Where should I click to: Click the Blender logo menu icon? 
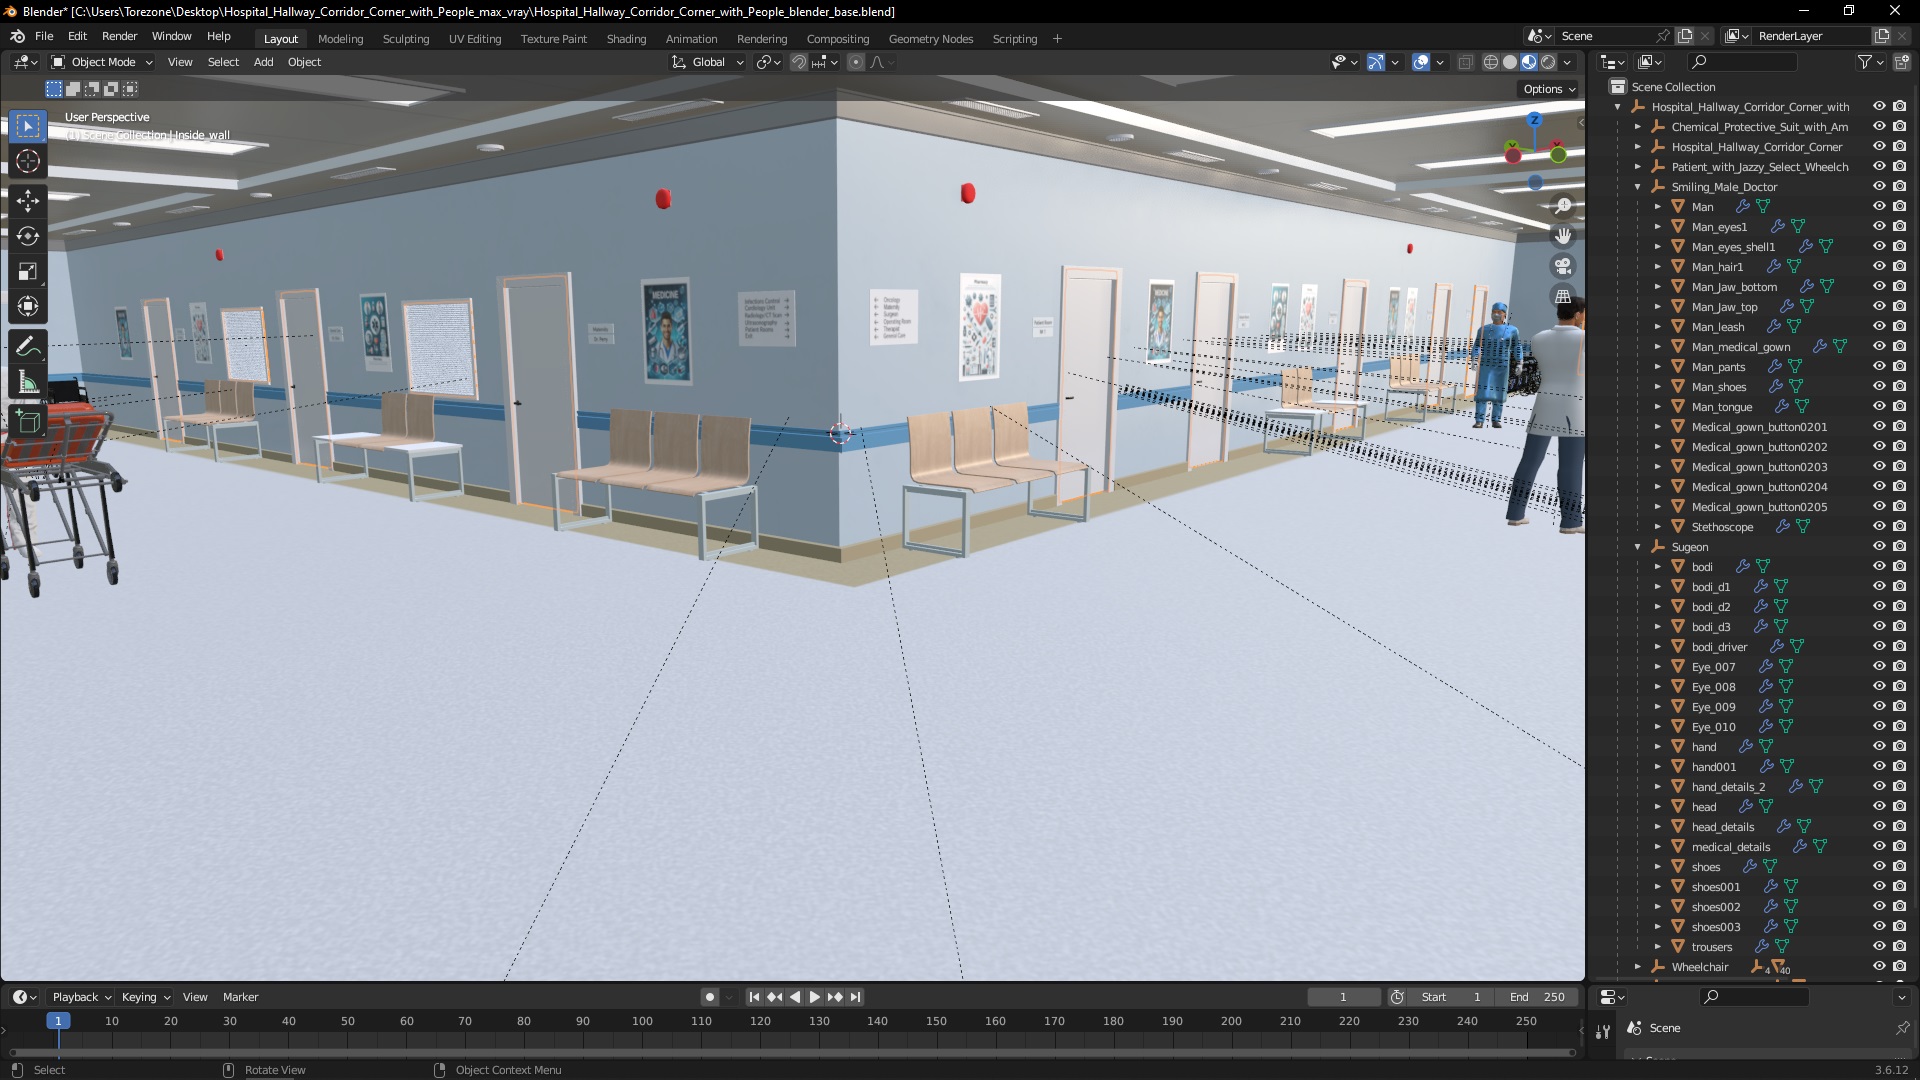click(x=17, y=36)
